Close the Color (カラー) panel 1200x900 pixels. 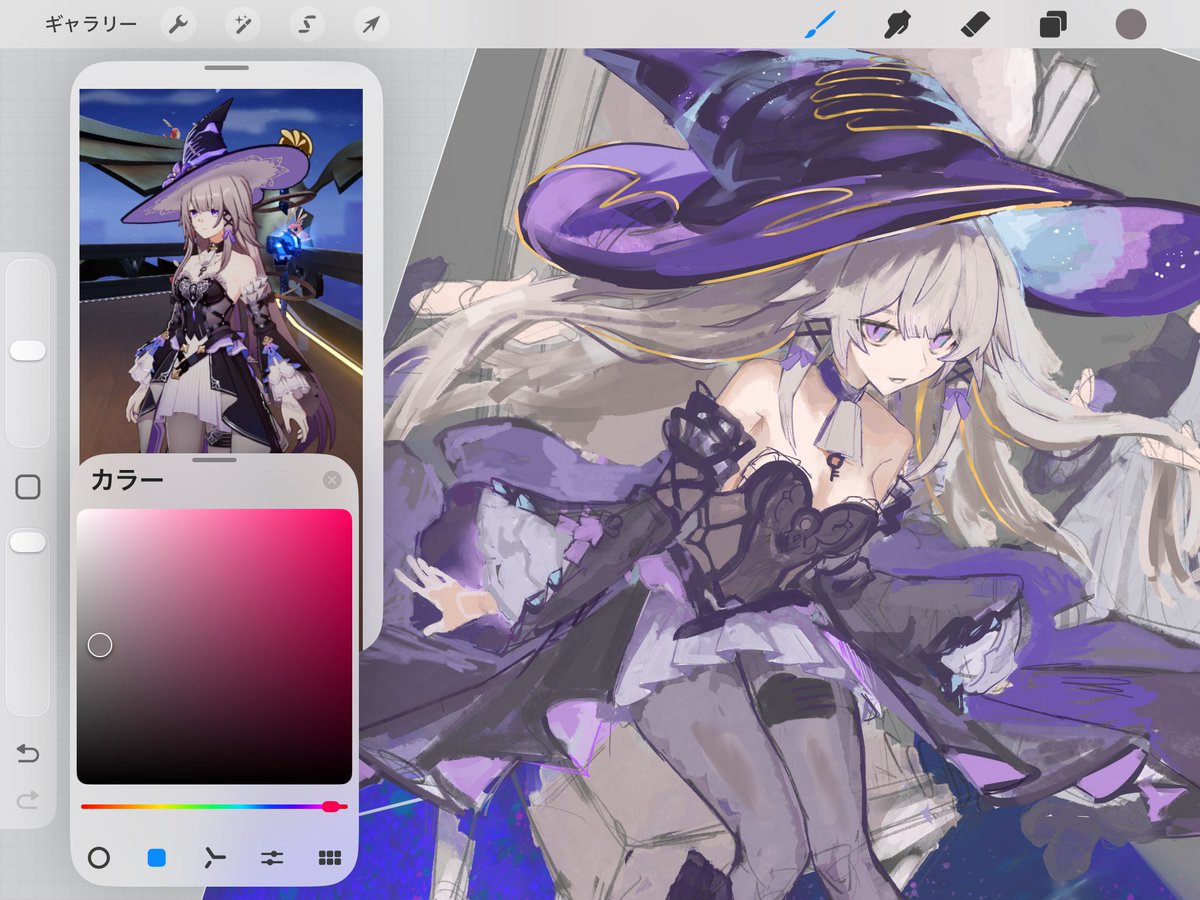tap(332, 481)
